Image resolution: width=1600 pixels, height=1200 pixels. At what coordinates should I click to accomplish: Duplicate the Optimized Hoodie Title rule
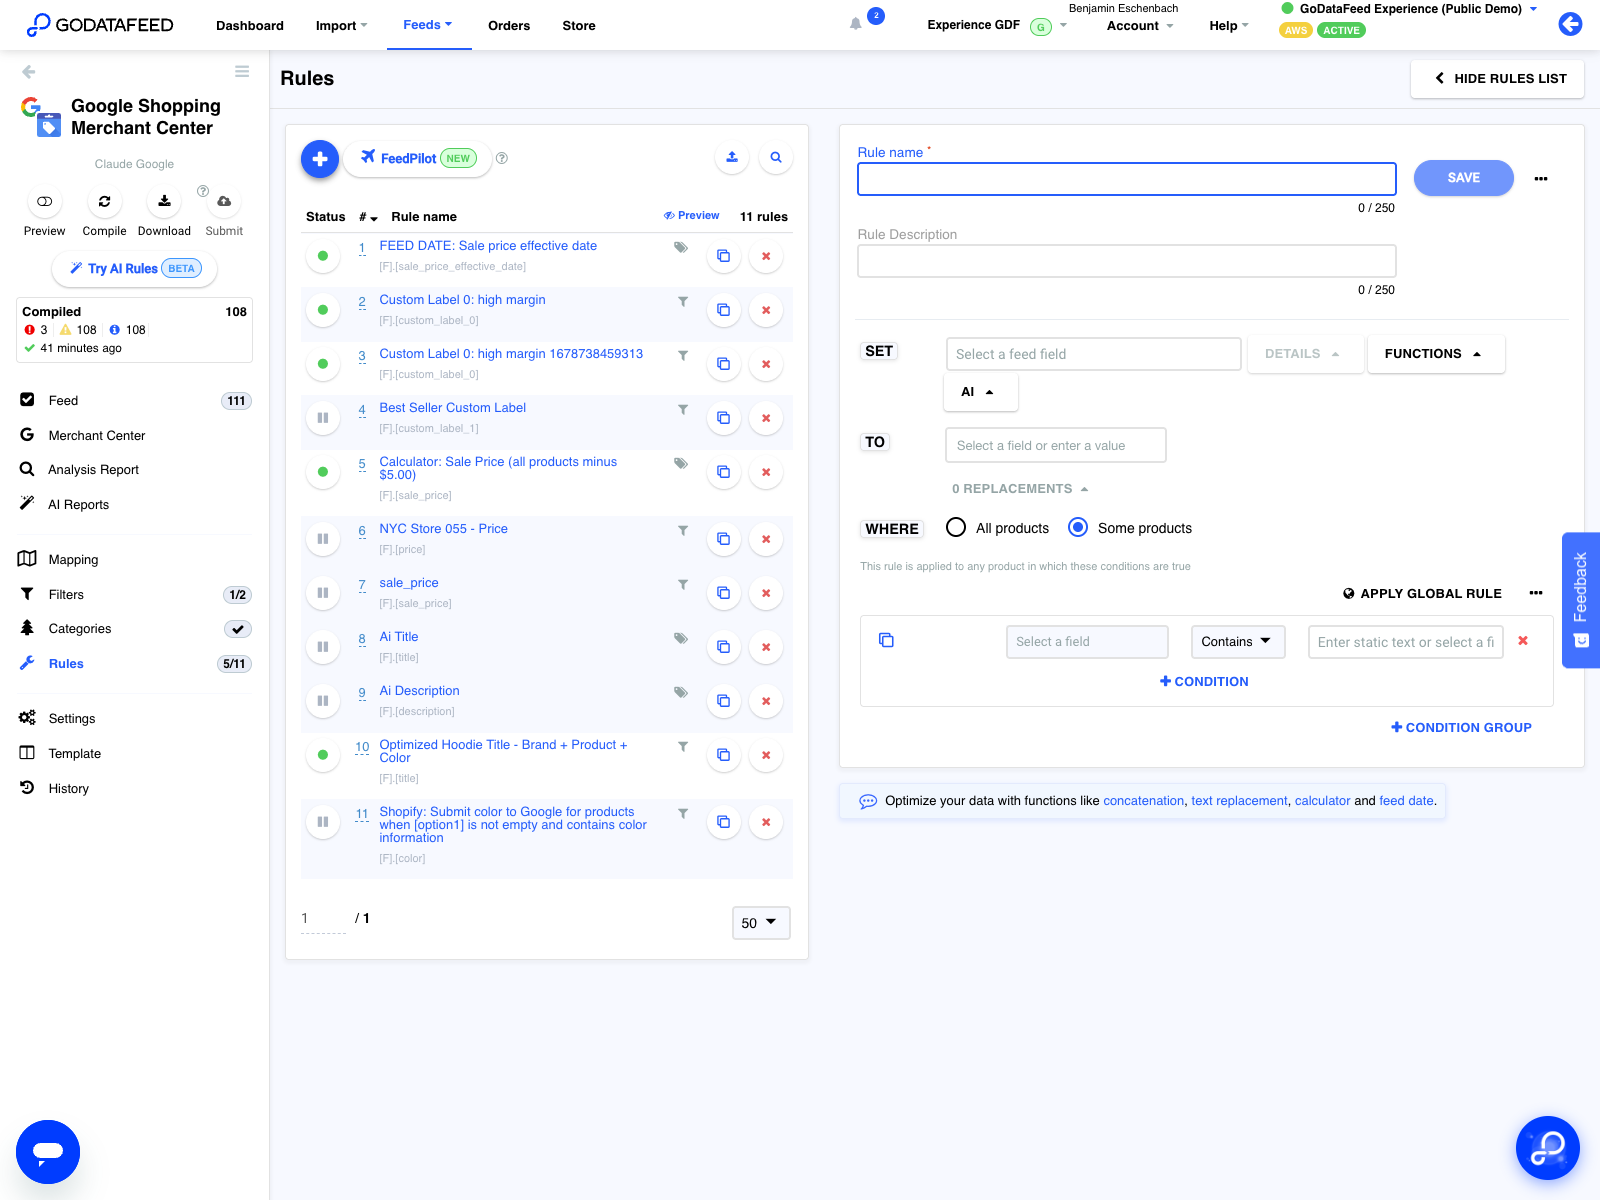(x=723, y=755)
